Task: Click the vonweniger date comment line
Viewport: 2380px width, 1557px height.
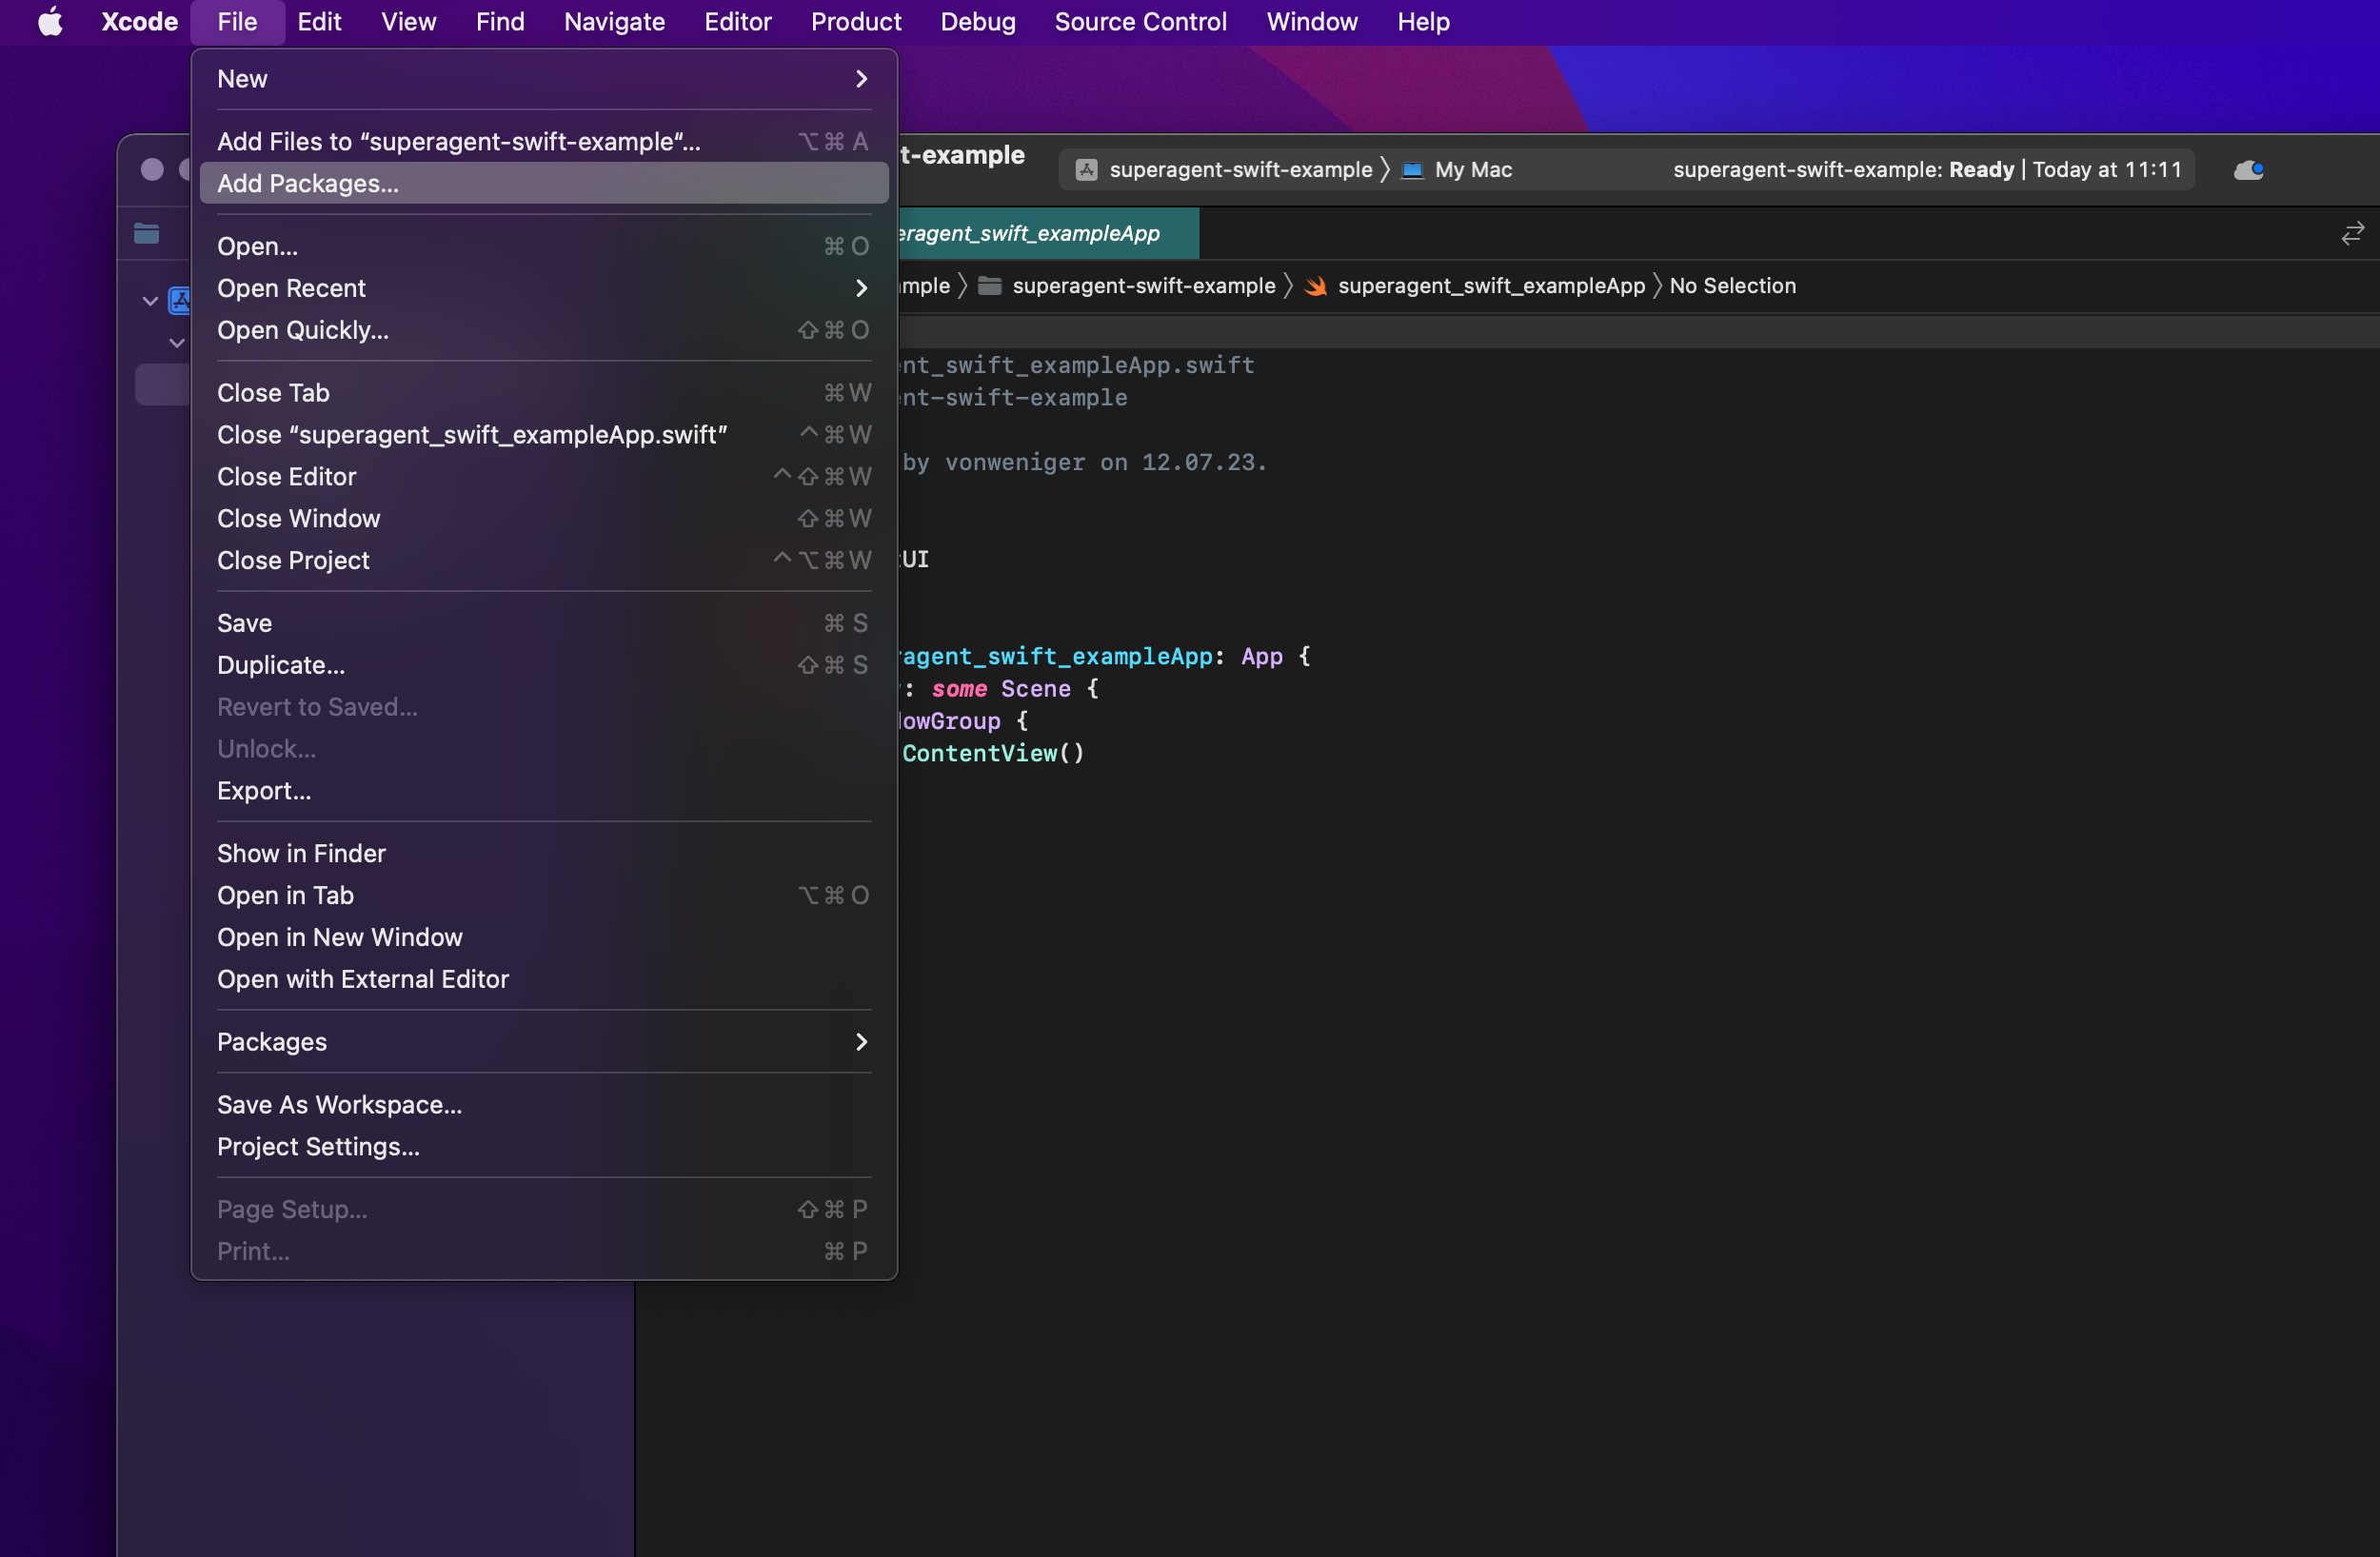Action: coord(1084,463)
